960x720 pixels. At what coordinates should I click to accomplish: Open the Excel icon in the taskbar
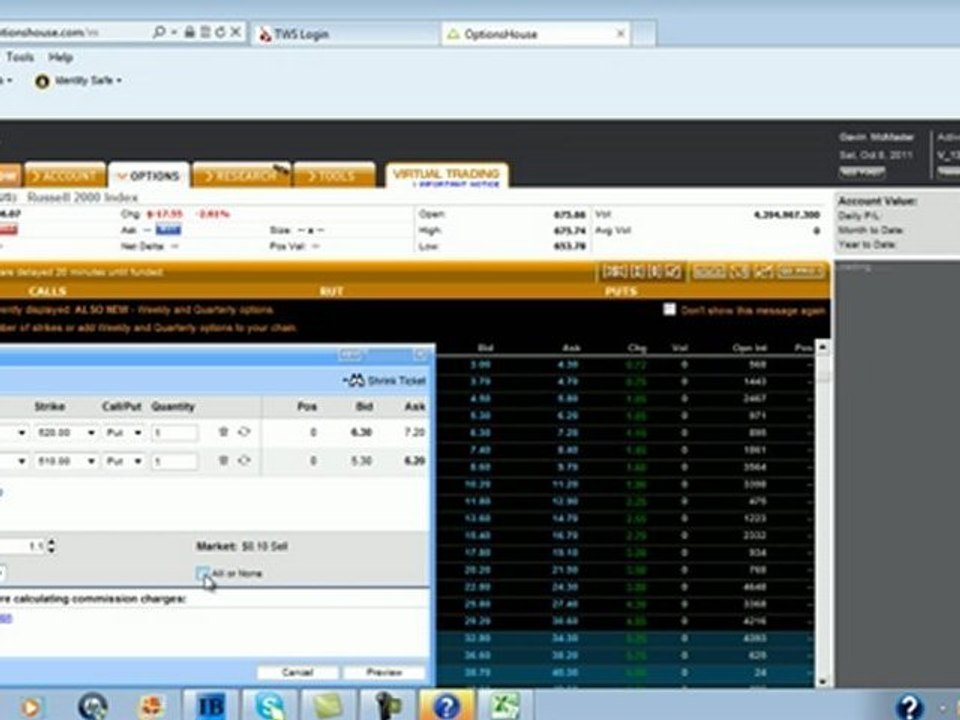pyautogui.click(x=504, y=706)
